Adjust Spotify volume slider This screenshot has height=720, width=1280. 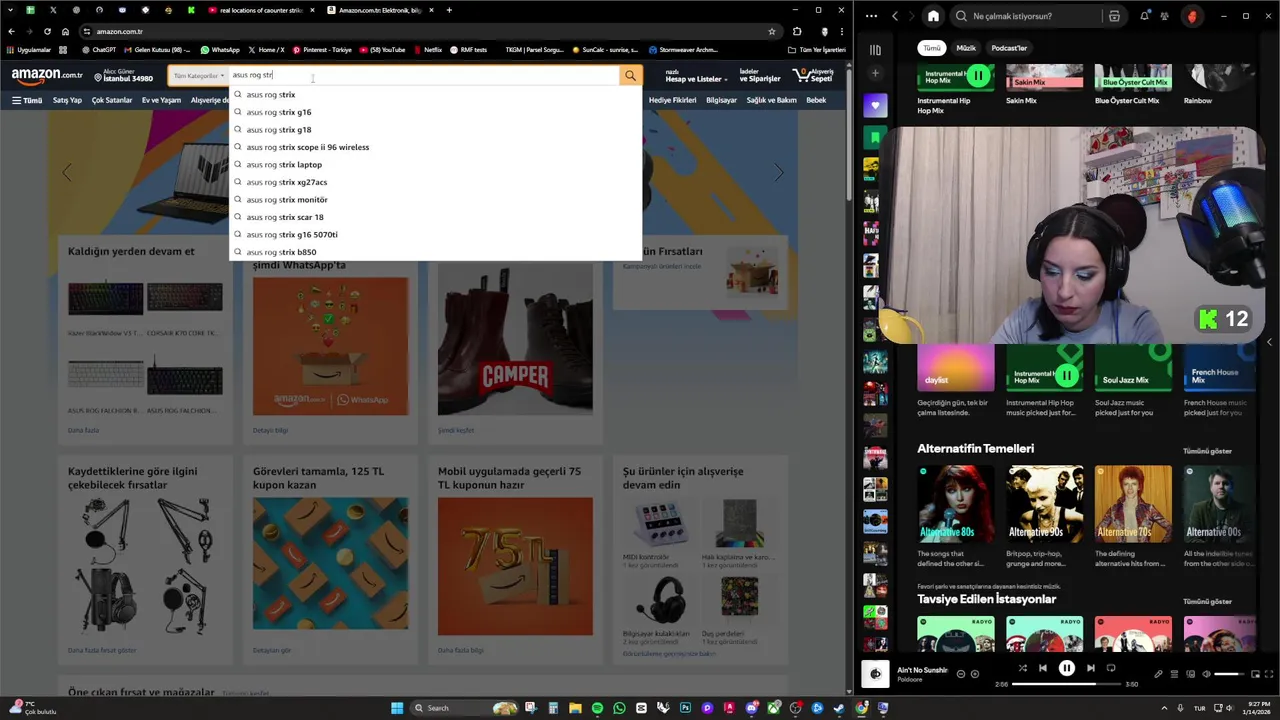pos(1228,674)
